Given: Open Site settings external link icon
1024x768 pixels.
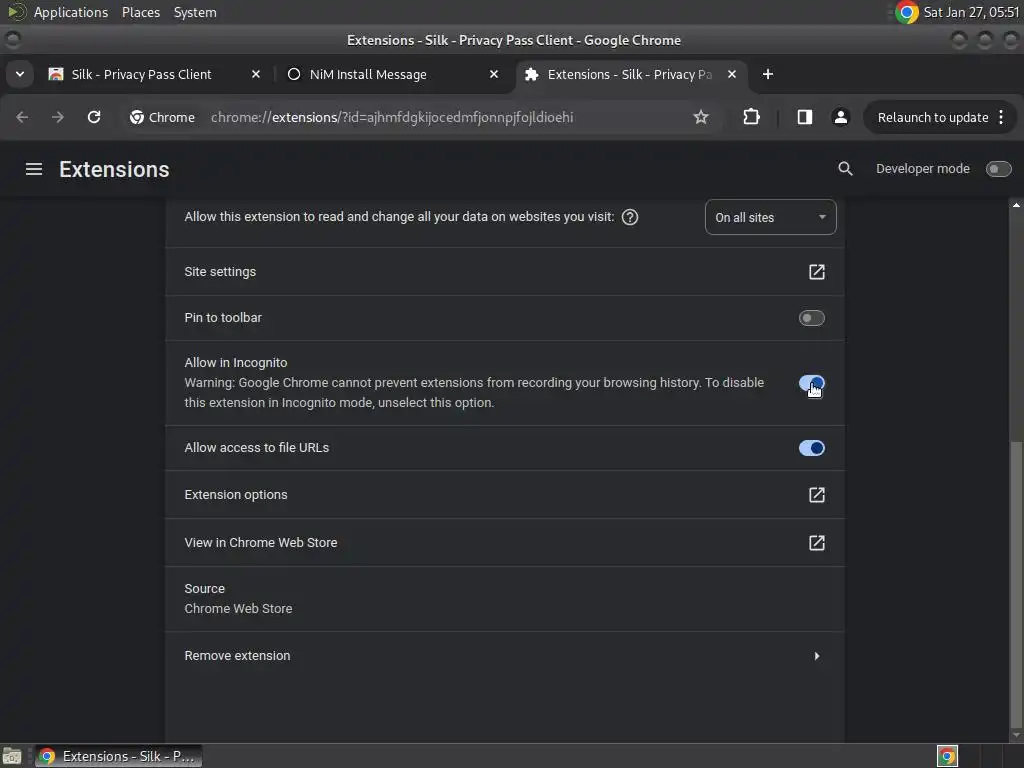Looking at the screenshot, I should tap(816, 272).
